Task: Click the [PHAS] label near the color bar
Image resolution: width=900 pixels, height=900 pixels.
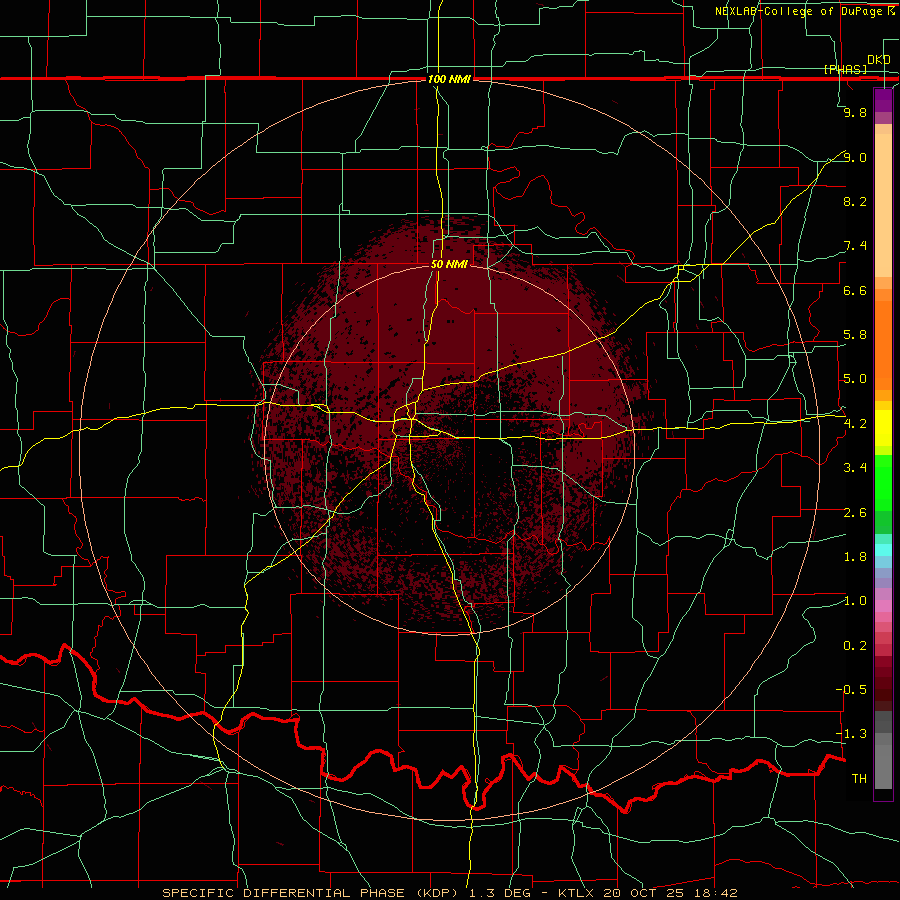Action: pyautogui.click(x=845, y=69)
